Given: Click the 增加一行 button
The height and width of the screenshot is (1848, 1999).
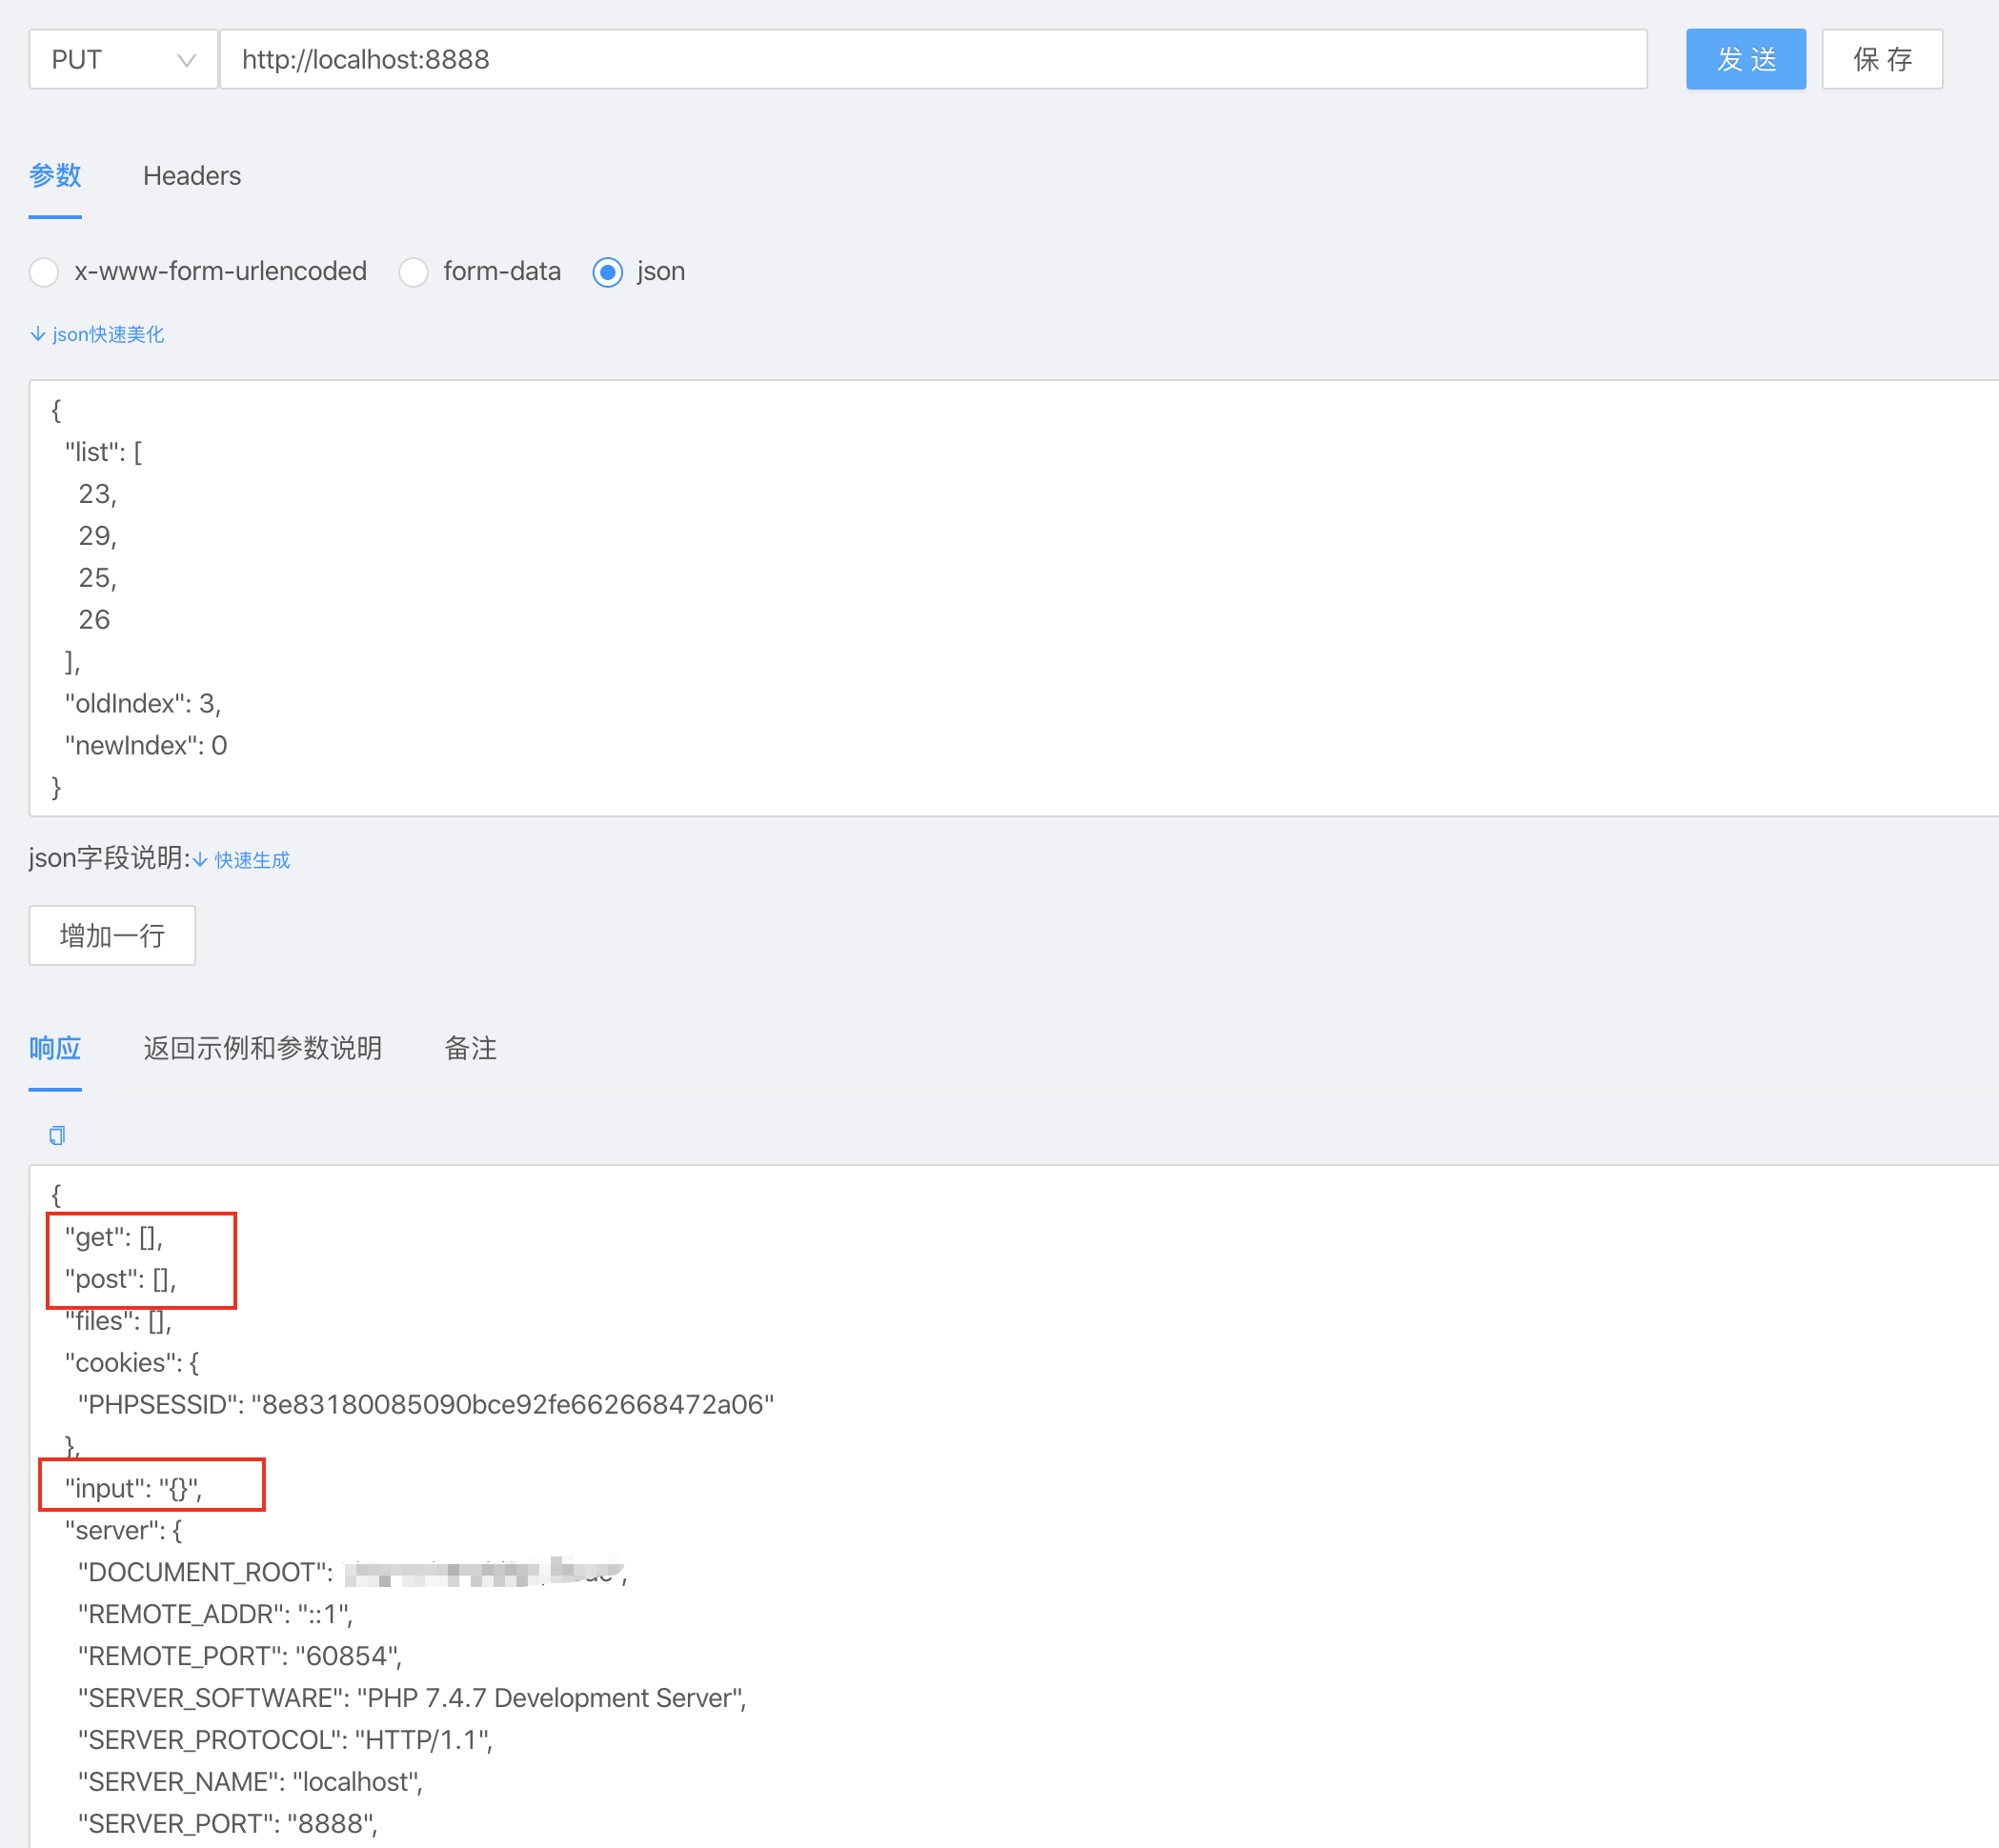Looking at the screenshot, I should 111,935.
